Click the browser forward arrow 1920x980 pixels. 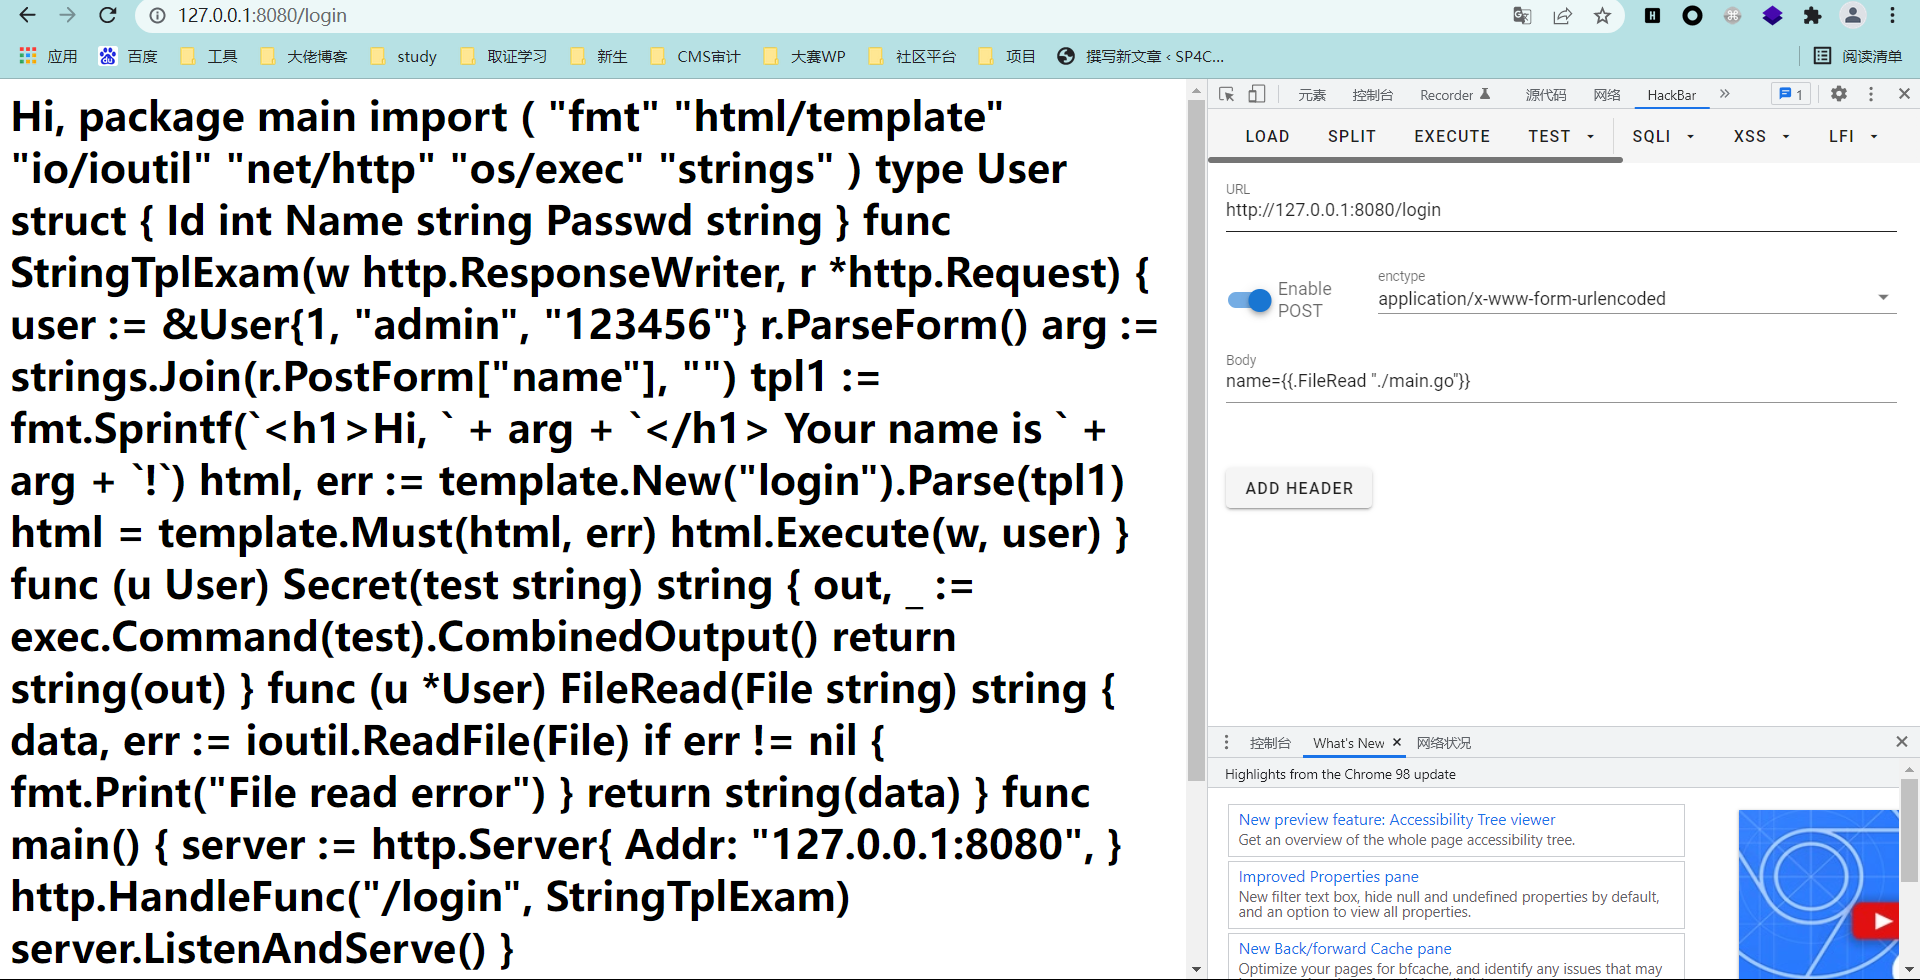coord(67,15)
